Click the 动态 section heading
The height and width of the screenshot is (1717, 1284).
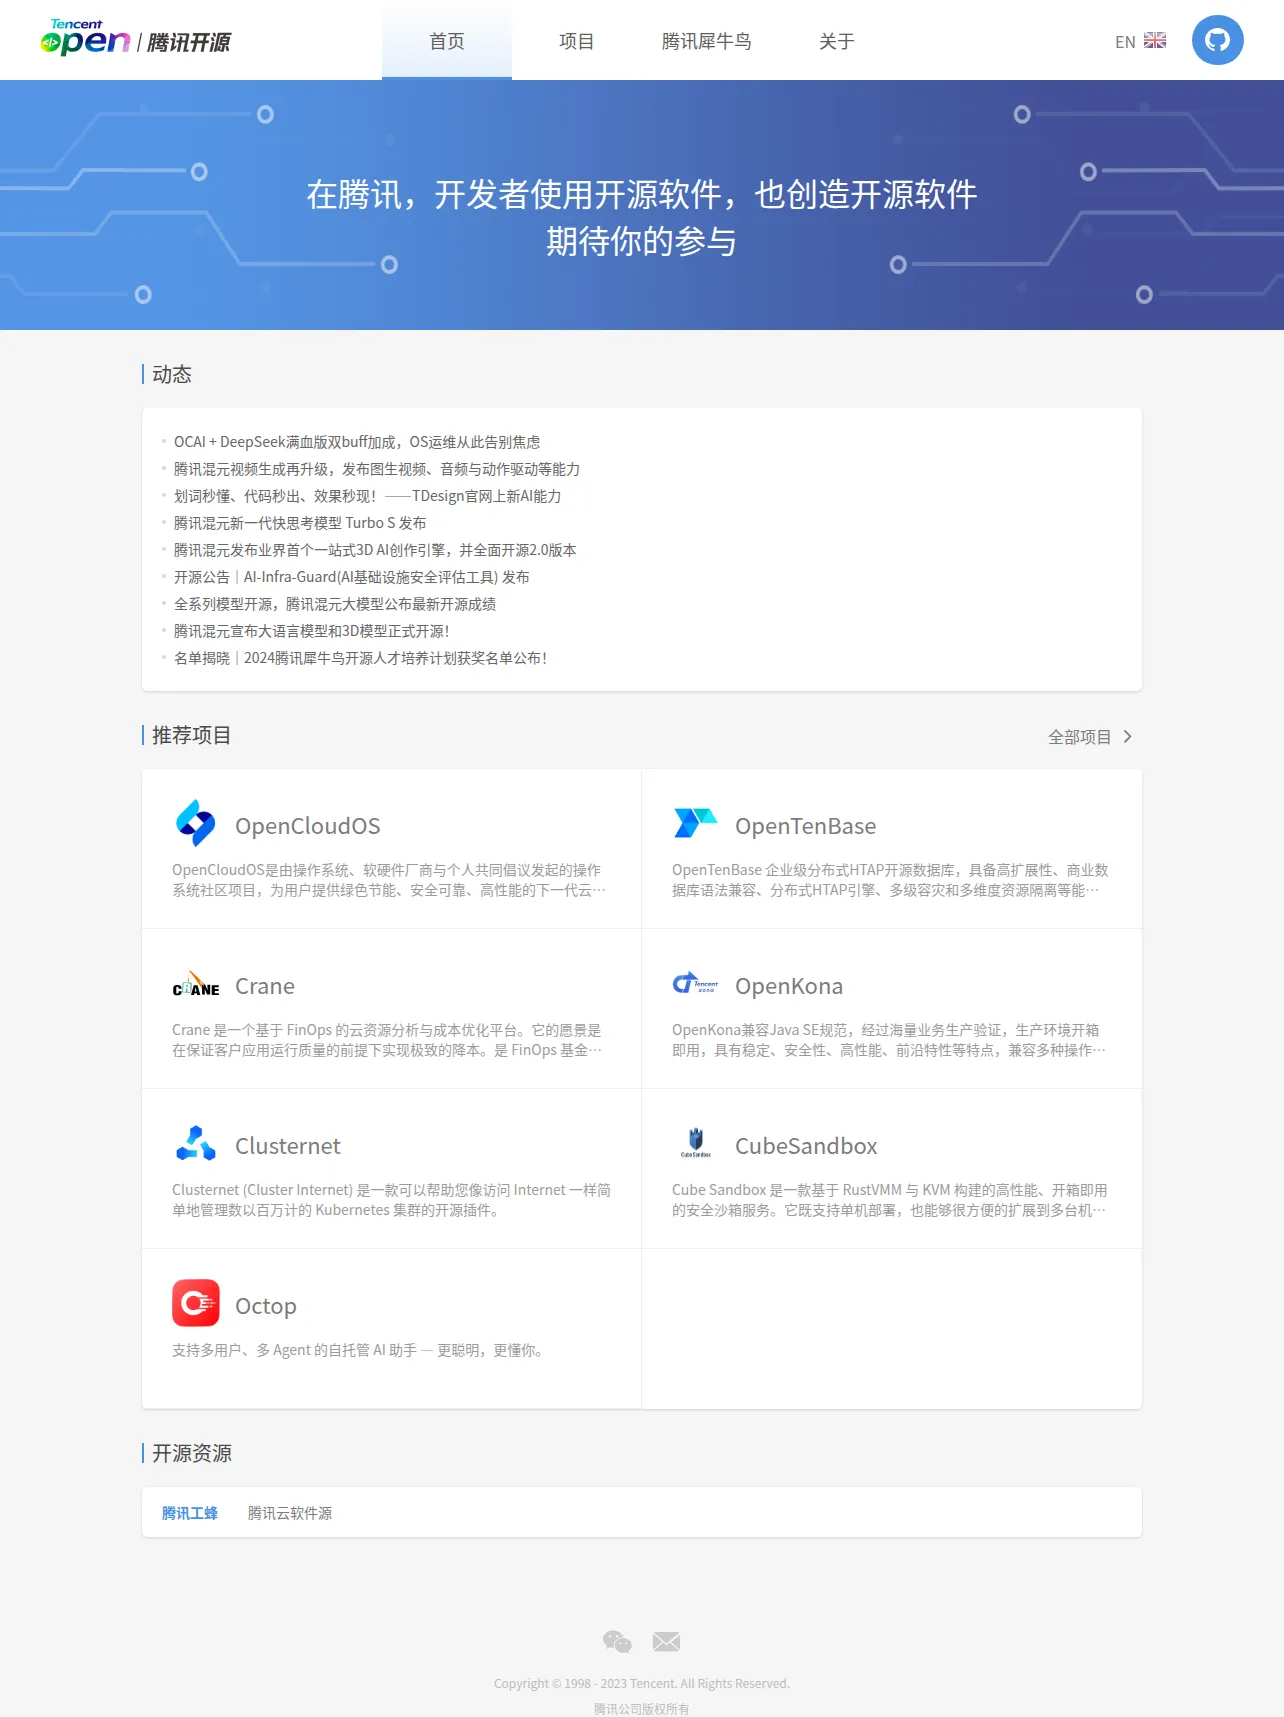coord(172,375)
